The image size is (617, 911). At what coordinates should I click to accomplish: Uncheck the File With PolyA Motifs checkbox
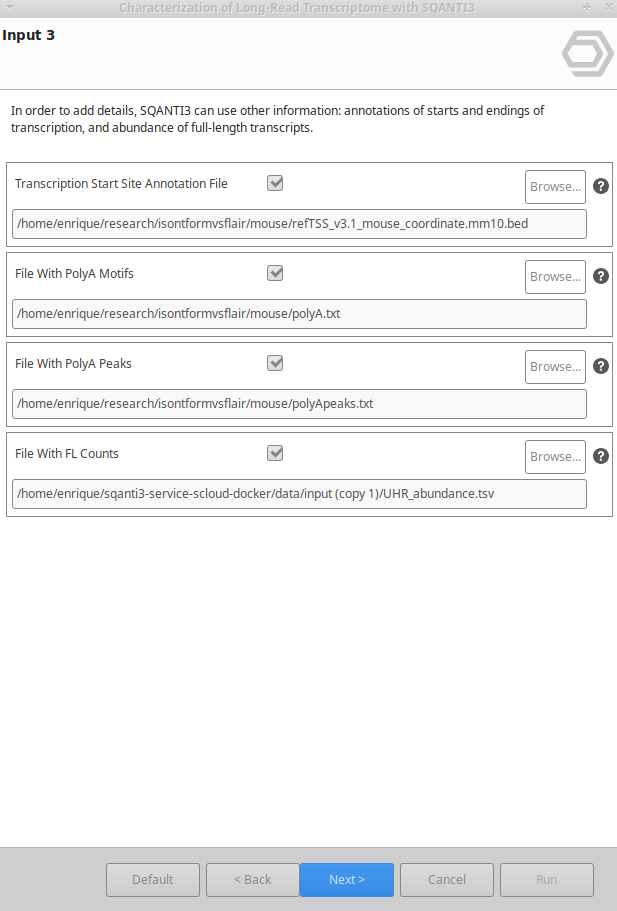pos(275,273)
